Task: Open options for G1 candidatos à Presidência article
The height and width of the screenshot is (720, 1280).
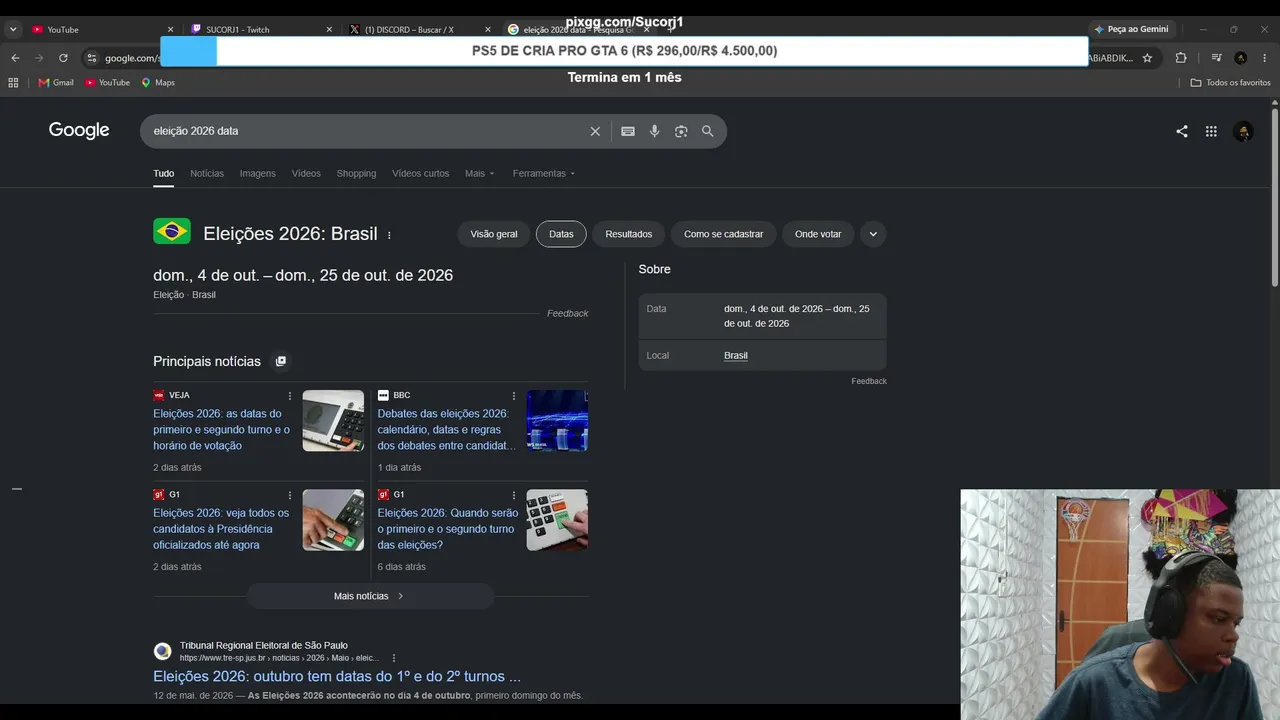Action: click(x=290, y=495)
